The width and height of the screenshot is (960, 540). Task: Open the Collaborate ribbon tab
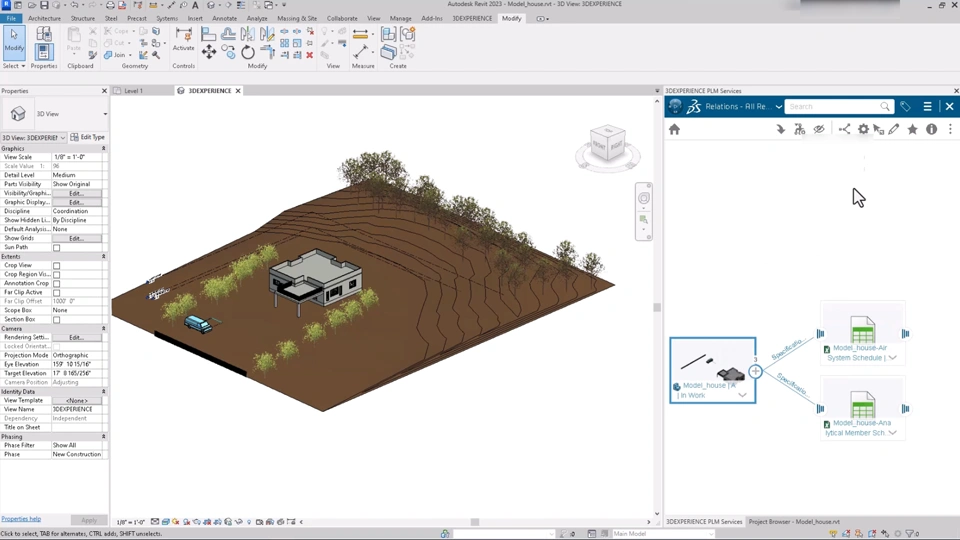[342, 18]
